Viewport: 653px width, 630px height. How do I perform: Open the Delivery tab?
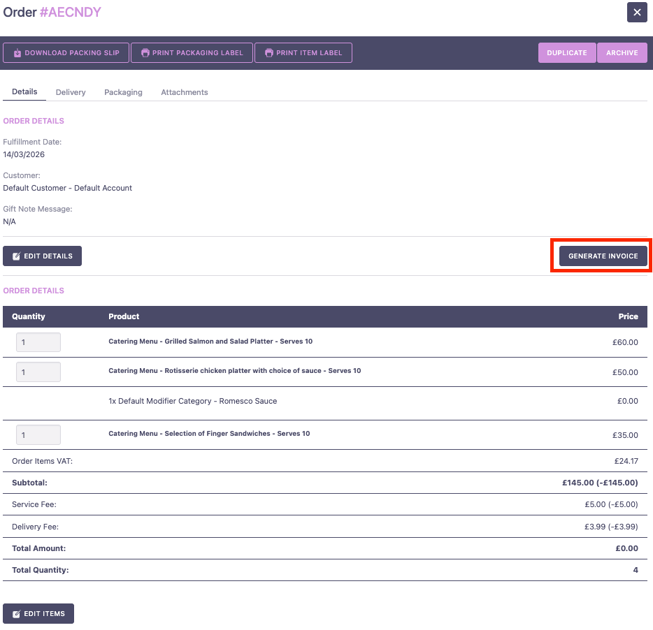[70, 92]
